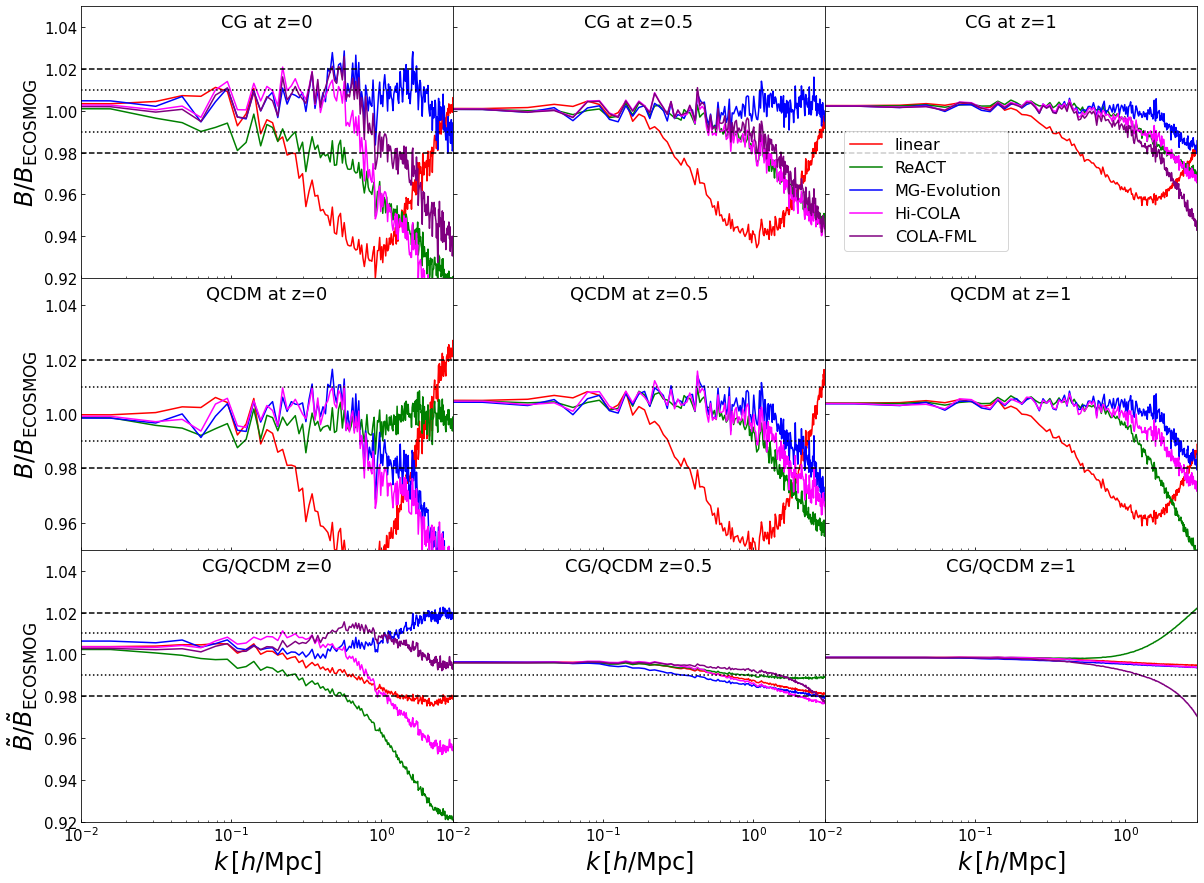The height and width of the screenshot is (883, 1204).
Task: Click the 'CG/QCDM z=0' panel title
Action: pos(267,566)
